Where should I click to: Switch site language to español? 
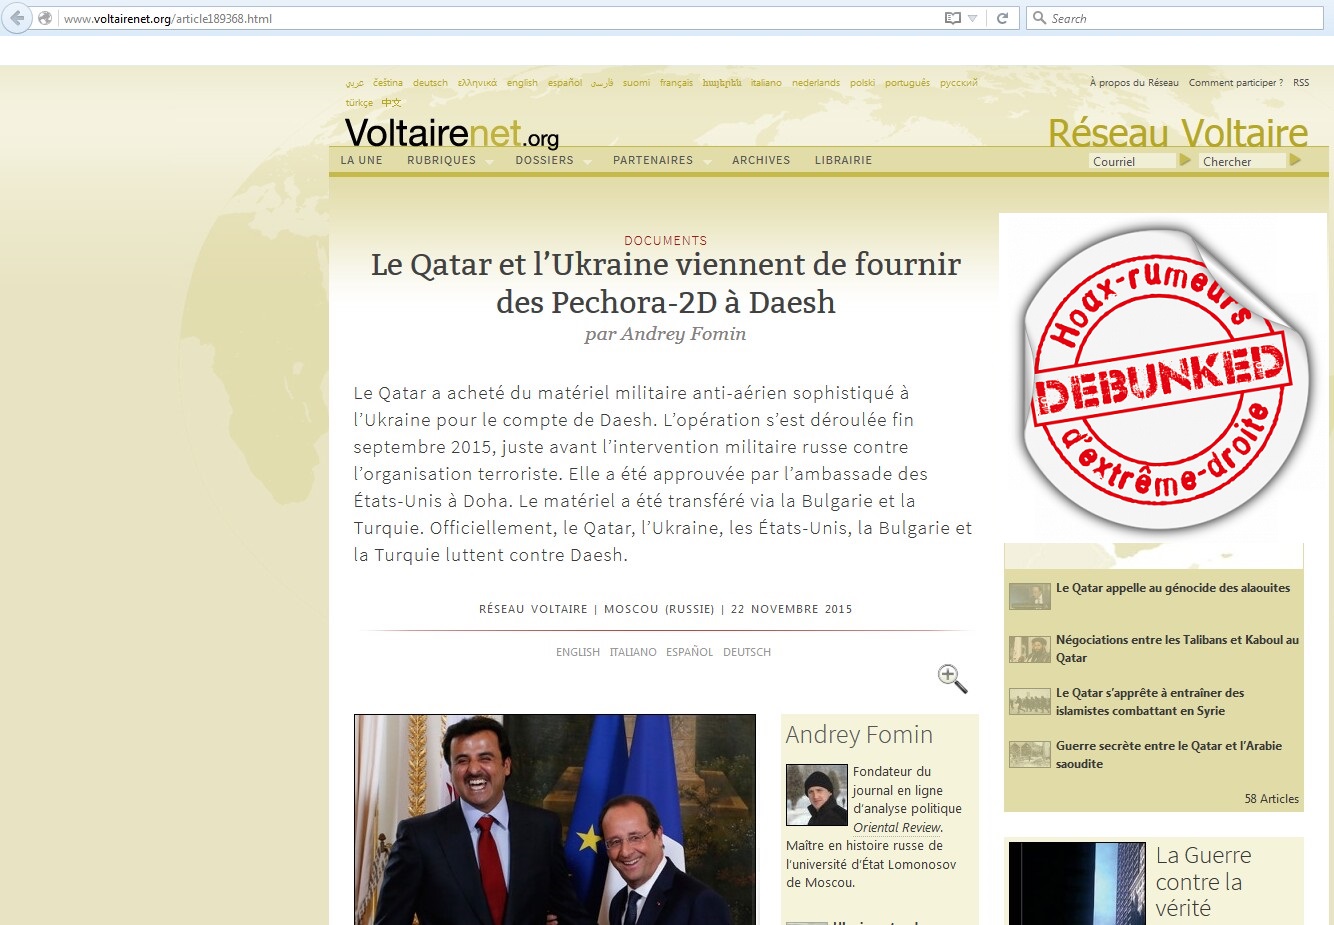coord(565,83)
